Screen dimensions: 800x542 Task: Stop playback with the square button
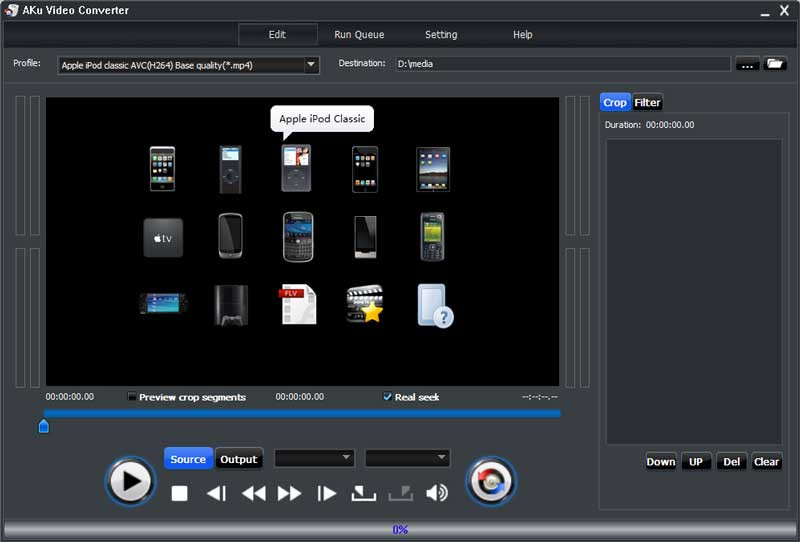(x=180, y=494)
